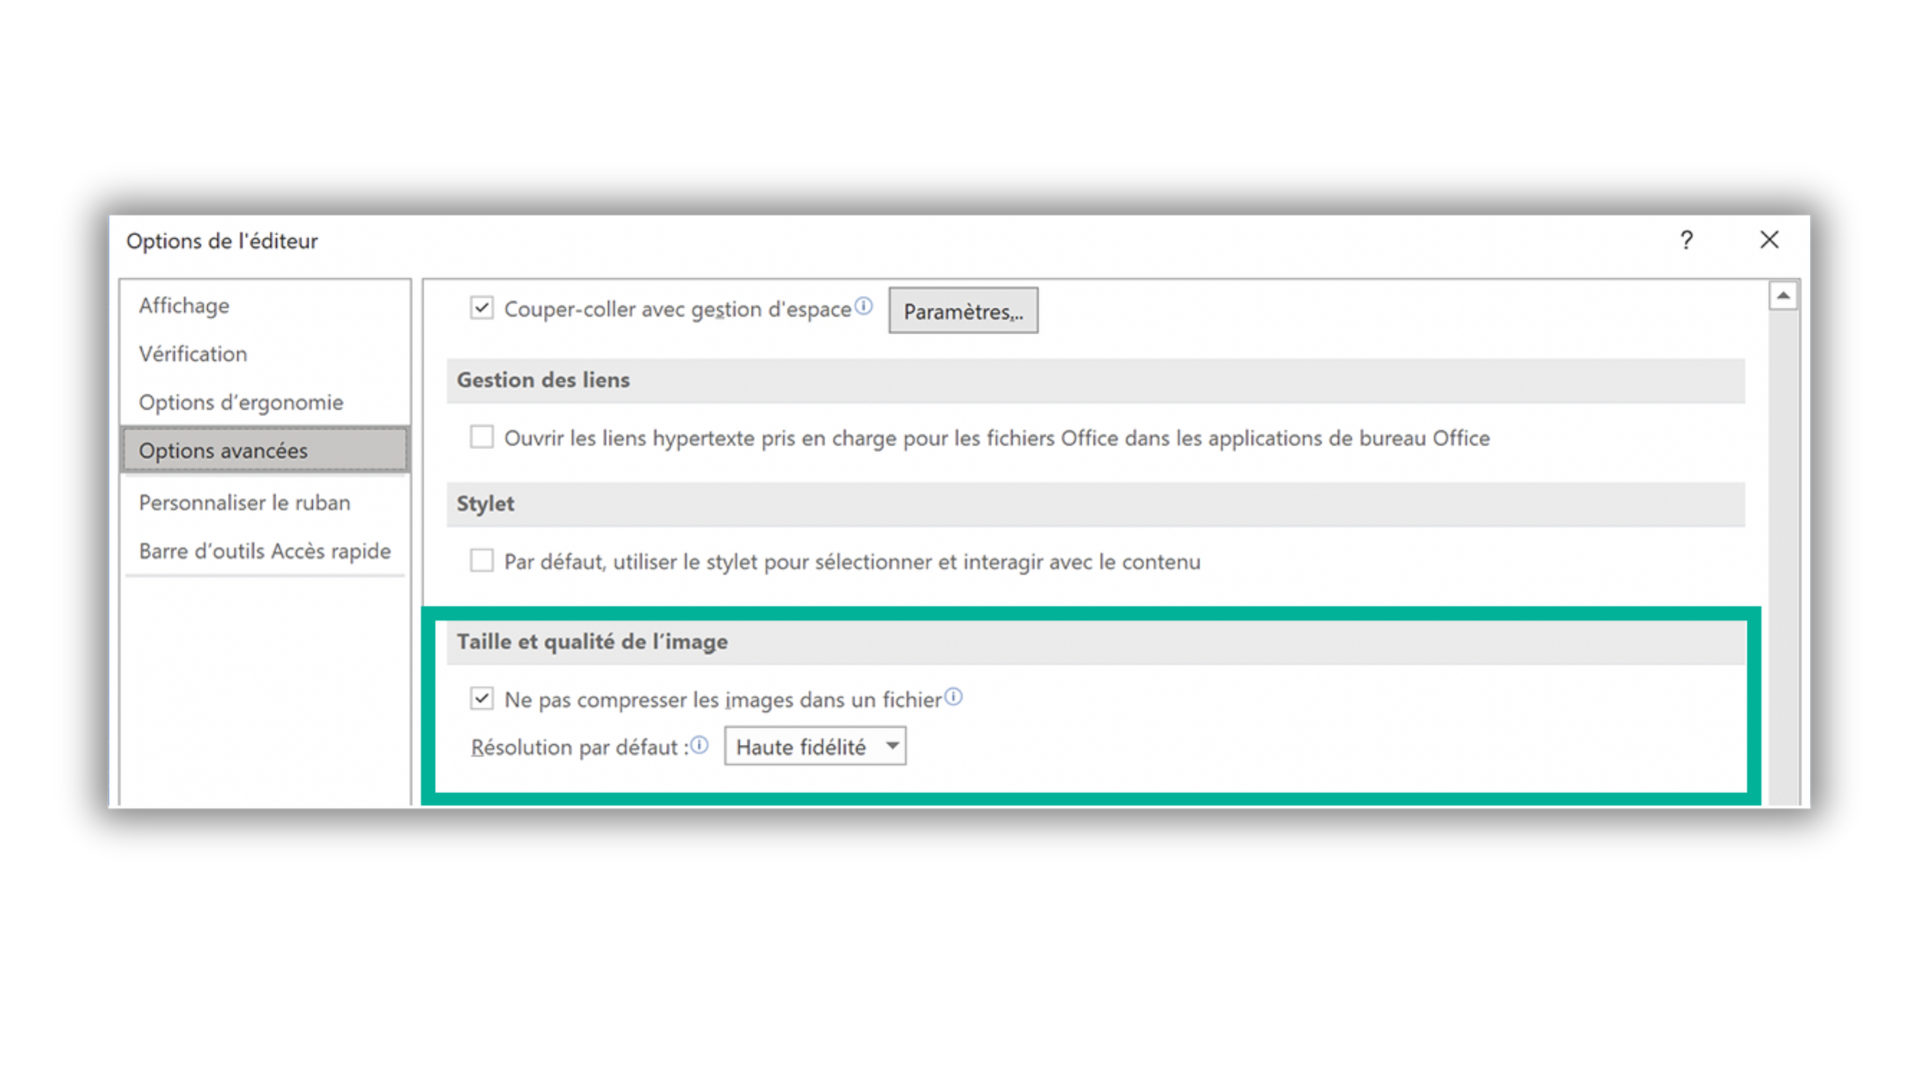
Task: Click info icon beside Couper-coller option
Action: pyautogui.click(x=864, y=306)
